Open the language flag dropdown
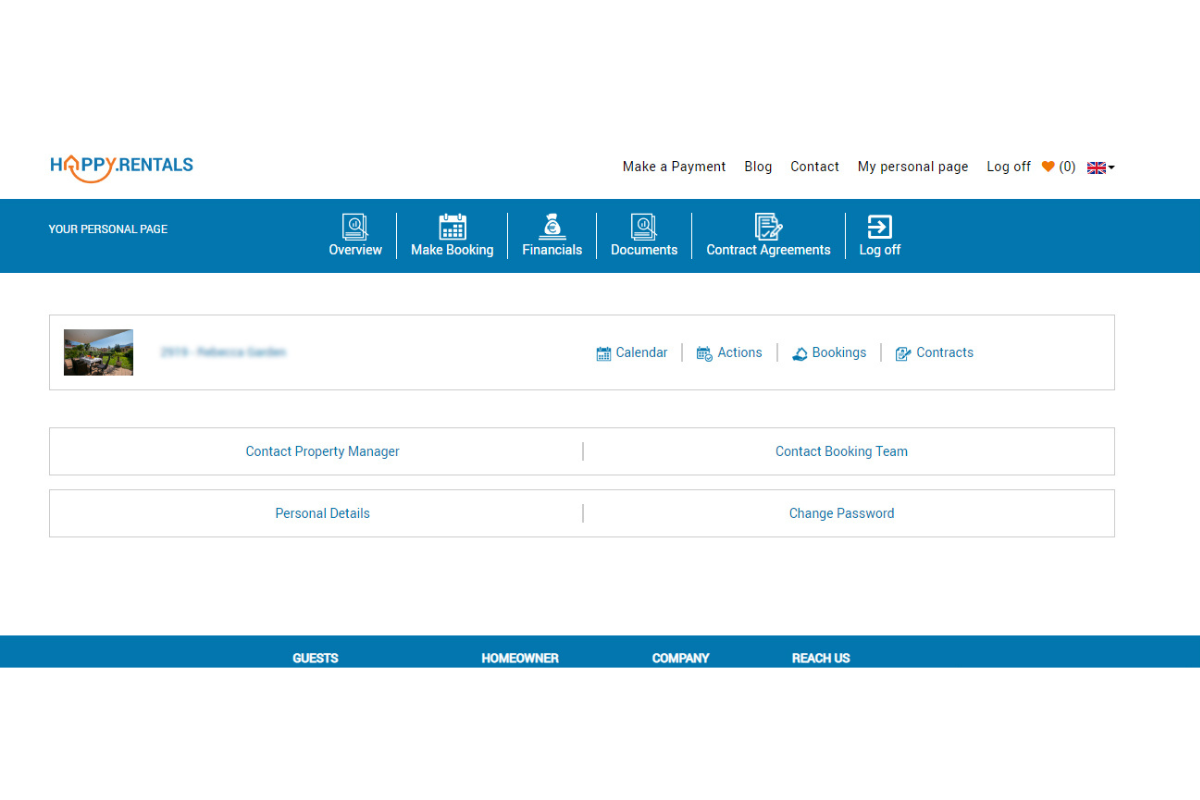Screen dimensions: 1200x800 (x=1098, y=167)
